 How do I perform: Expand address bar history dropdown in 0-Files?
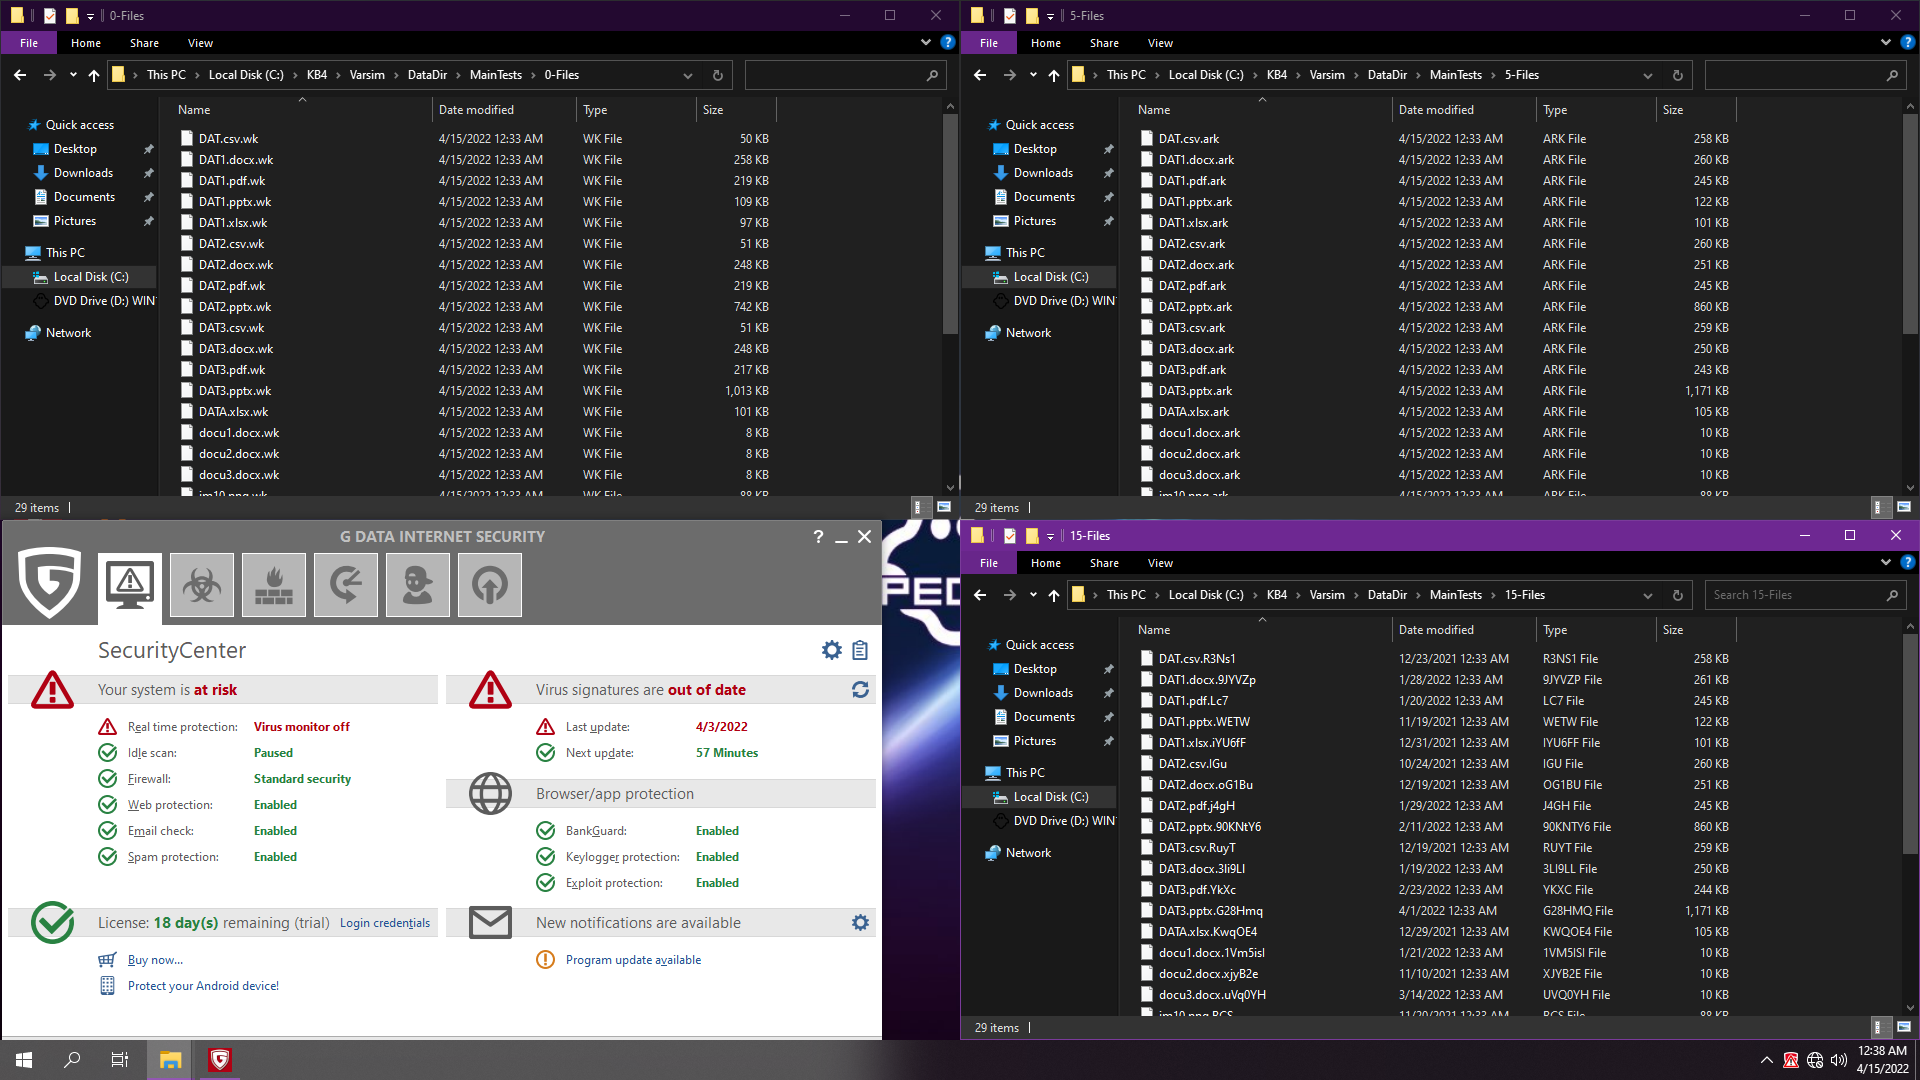click(688, 75)
